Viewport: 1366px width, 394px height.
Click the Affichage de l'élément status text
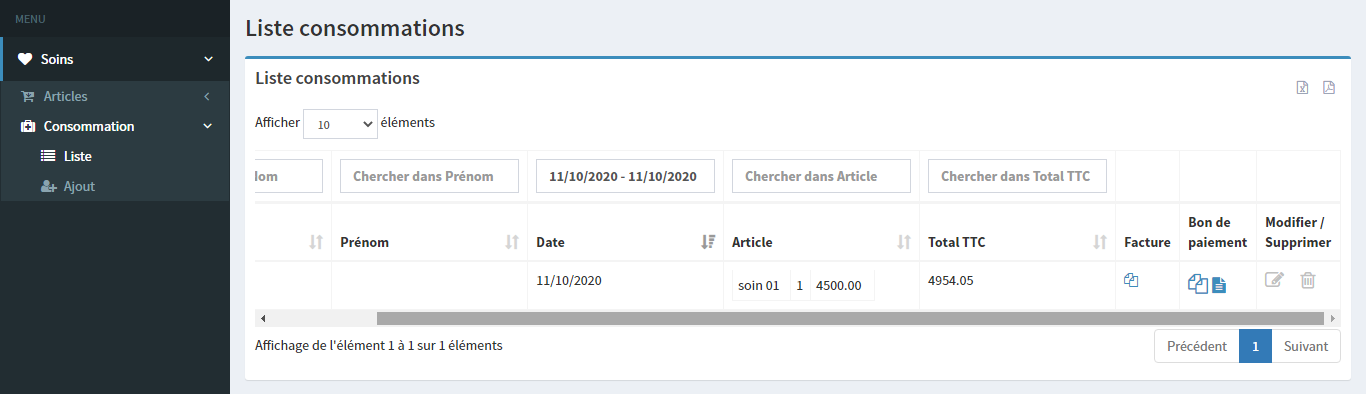pyautogui.click(x=379, y=346)
